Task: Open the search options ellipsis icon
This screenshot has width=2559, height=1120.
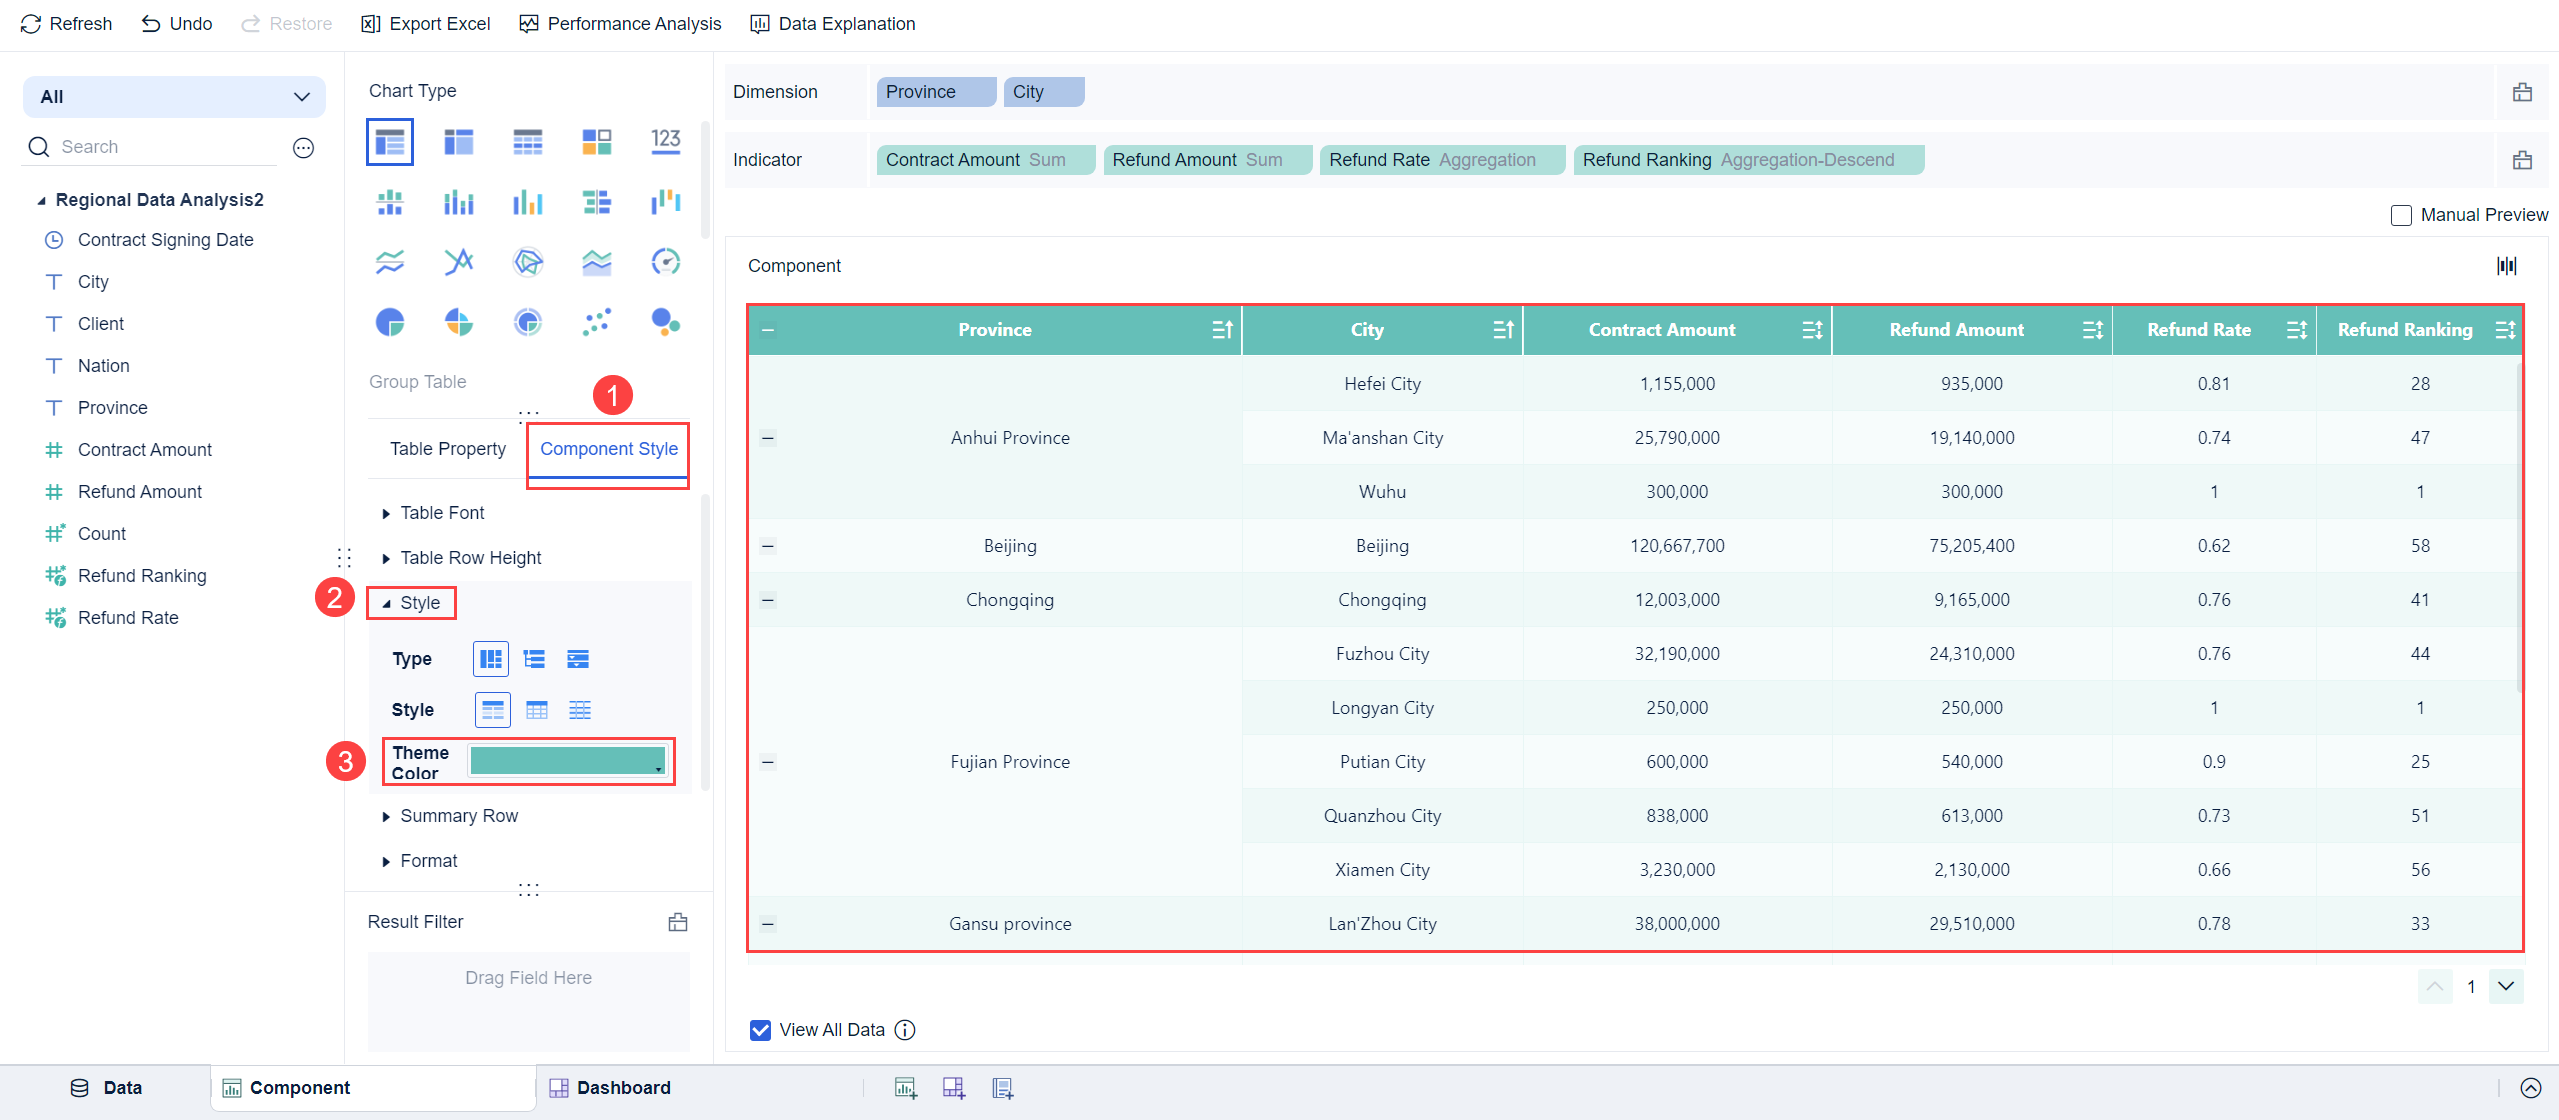Action: coord(303,148)
